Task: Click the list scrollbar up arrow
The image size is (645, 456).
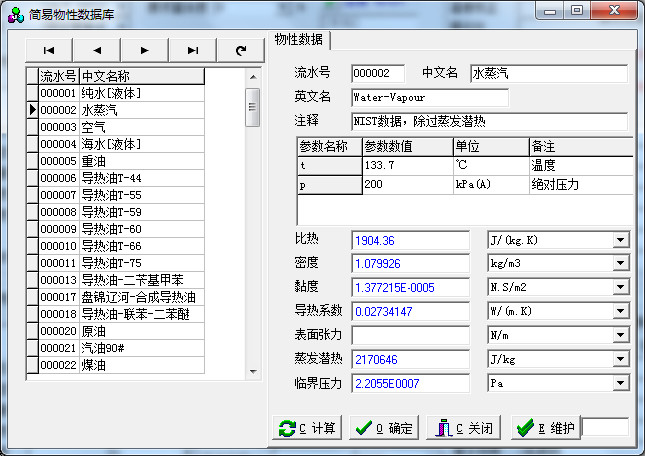Action: [253, 77]
